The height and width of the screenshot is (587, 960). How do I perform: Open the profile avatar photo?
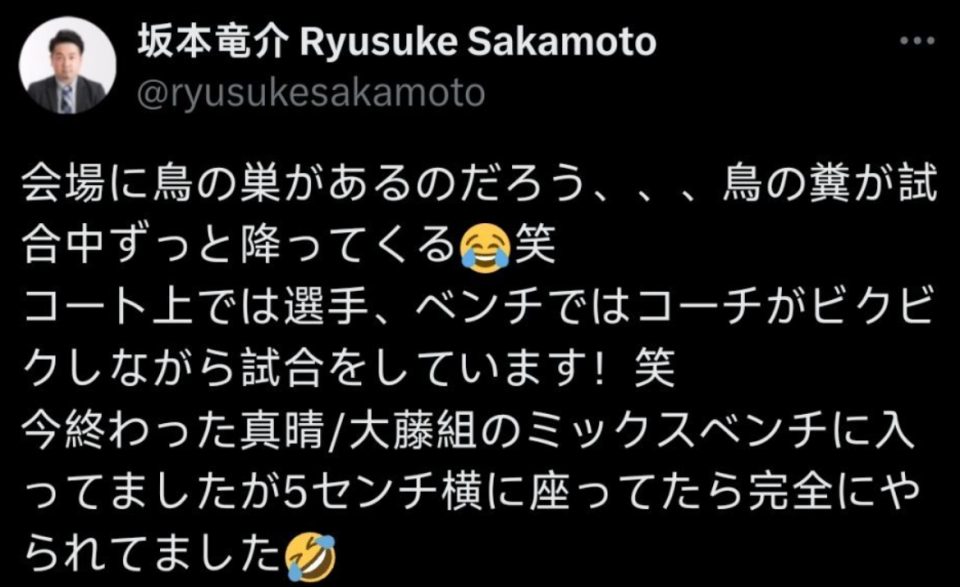pos(67,65)
